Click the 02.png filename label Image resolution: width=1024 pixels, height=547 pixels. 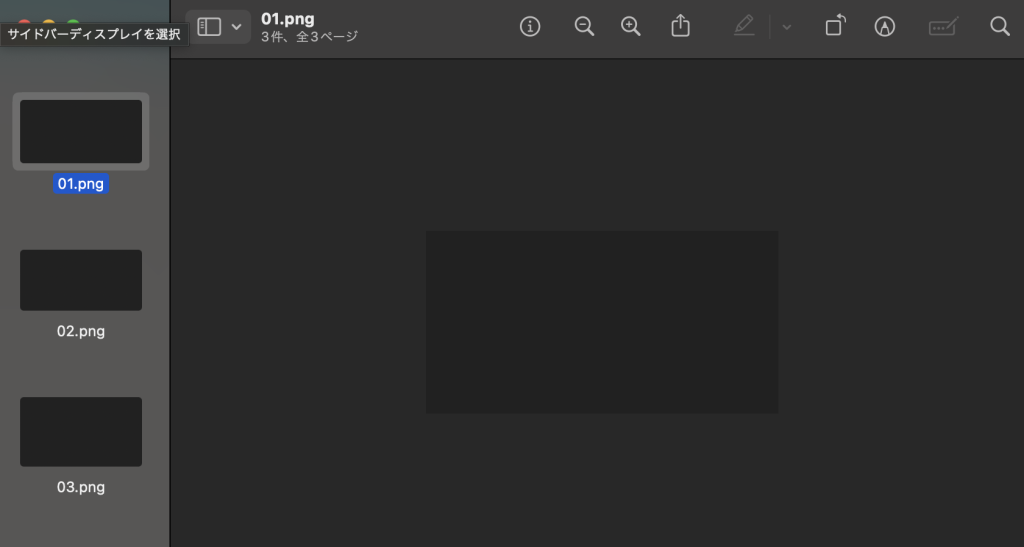(81, 331)
